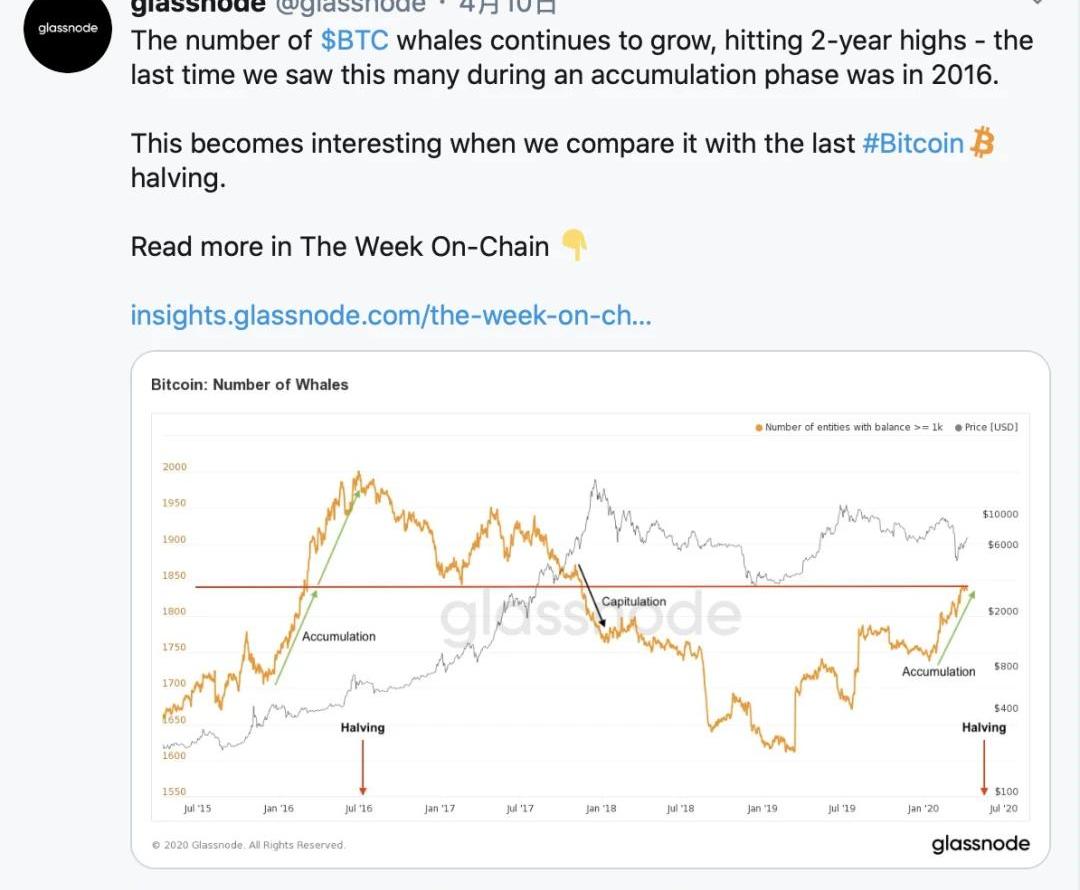The width and height of the screenshot is (1080, 890).
Task: Open the #Bitcoin hashtag link
Action: click(x=913, y=143)
